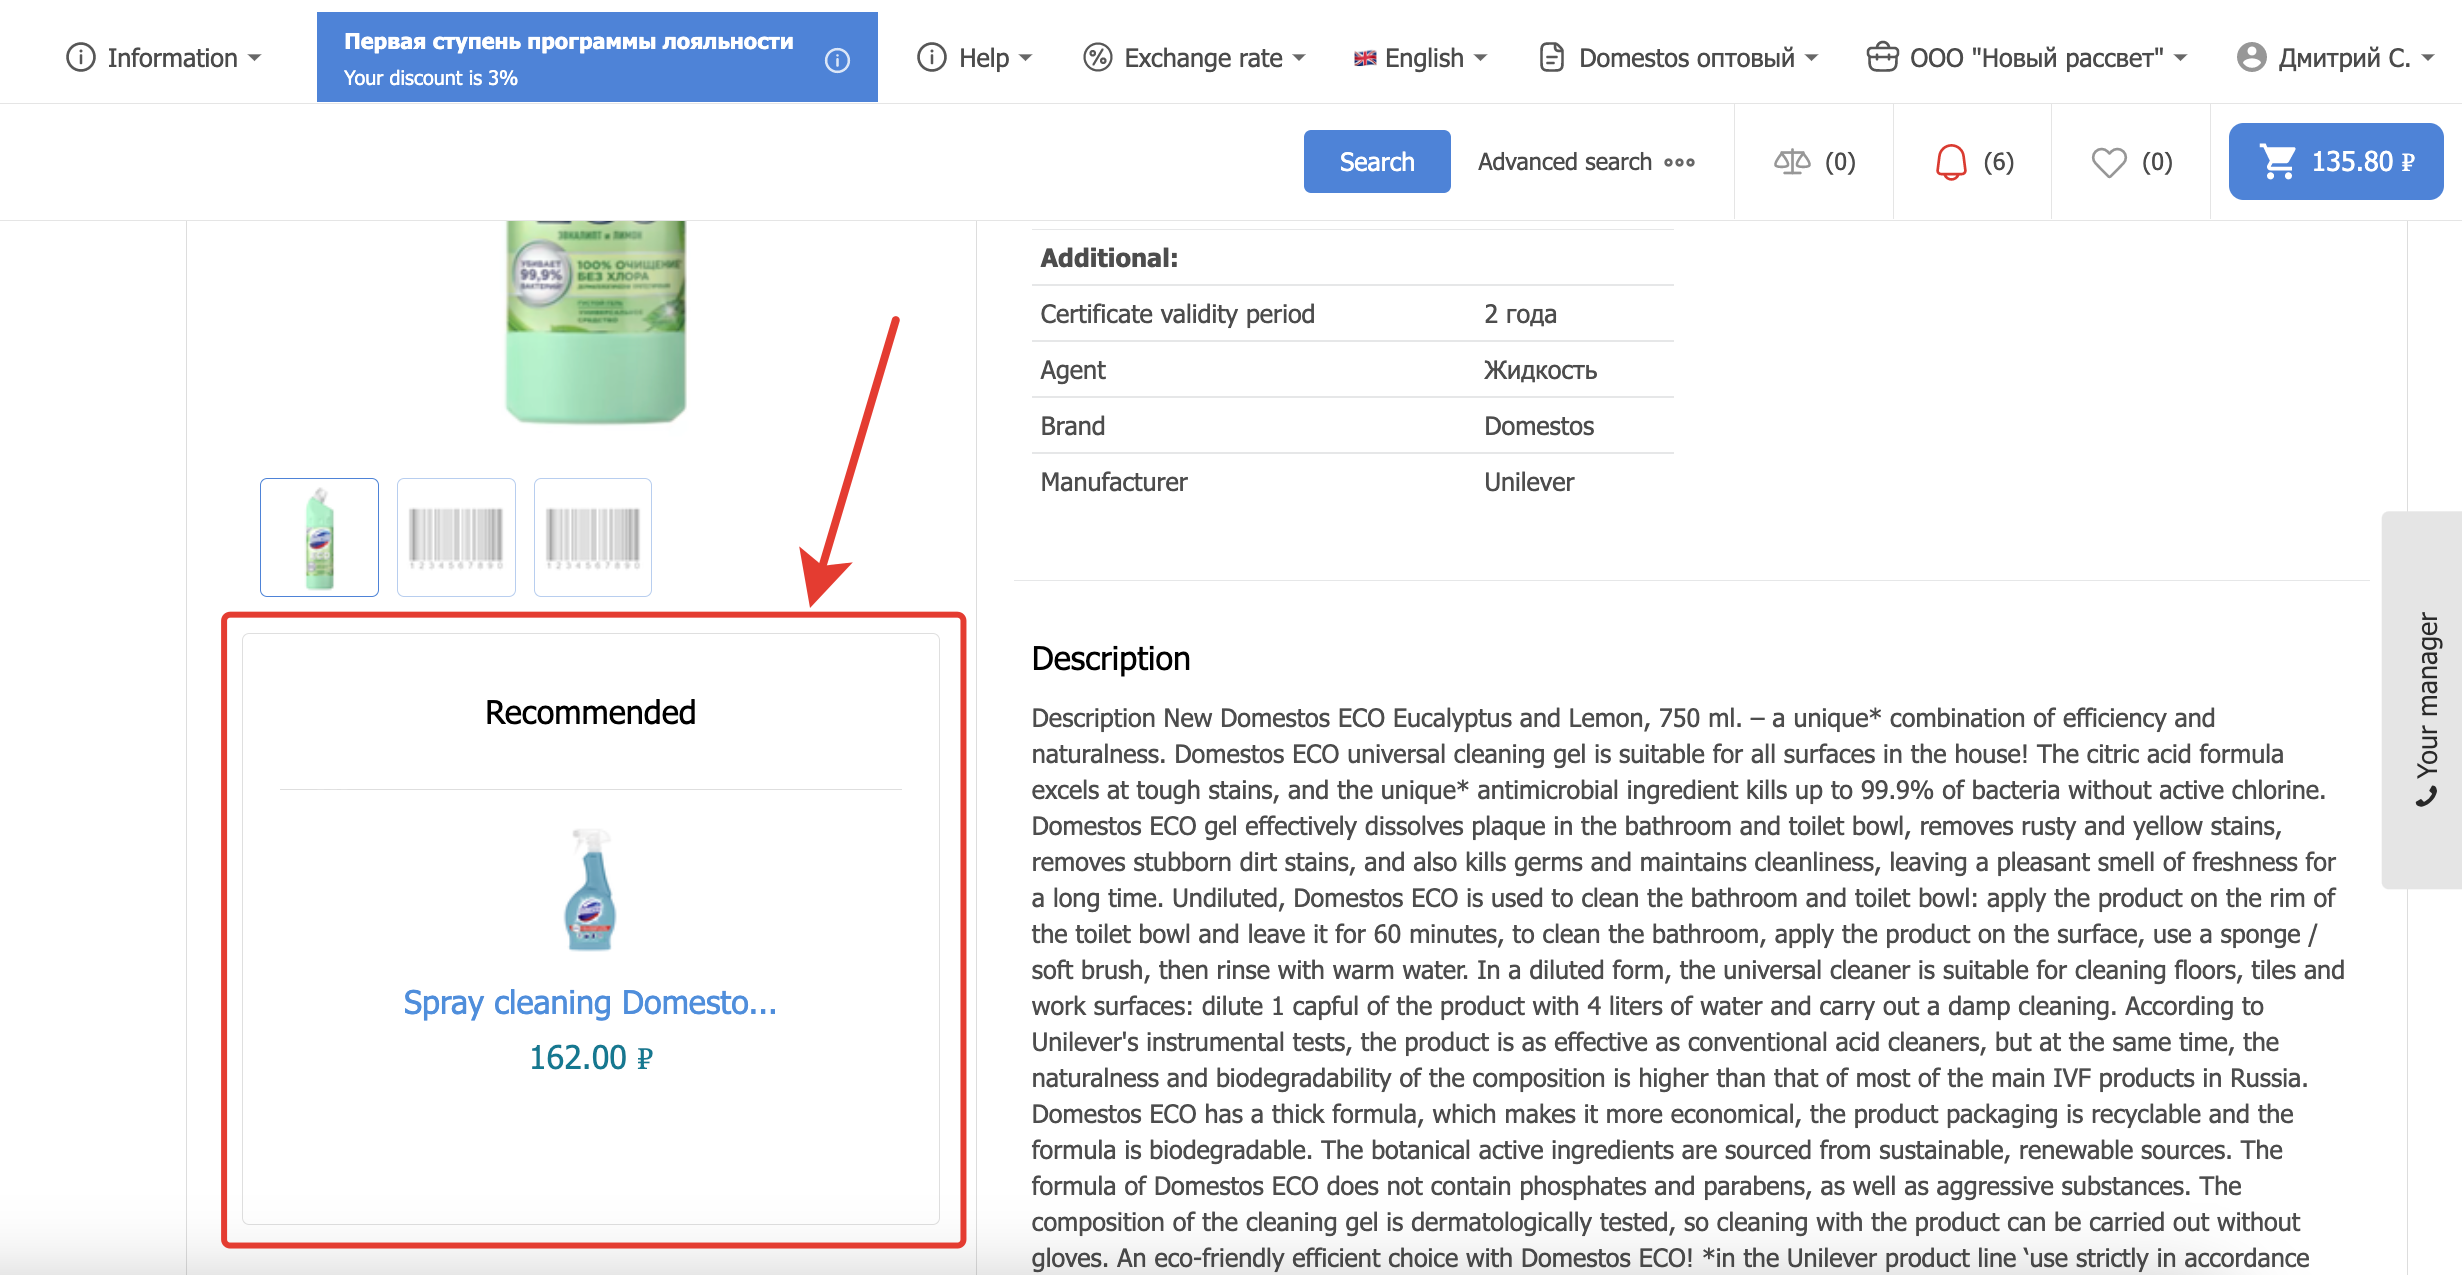Click the shopping cart icon showing 135.80 ₽
Screen dimensions: 2462x1275
tap(2278, 162)
